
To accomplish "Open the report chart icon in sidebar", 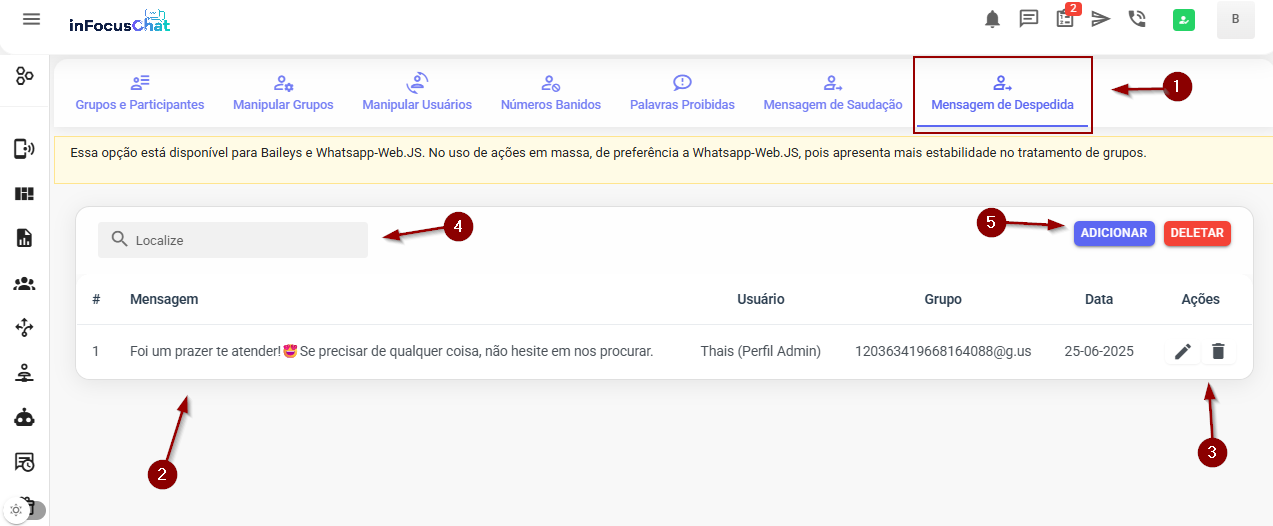I will [24, 238].
